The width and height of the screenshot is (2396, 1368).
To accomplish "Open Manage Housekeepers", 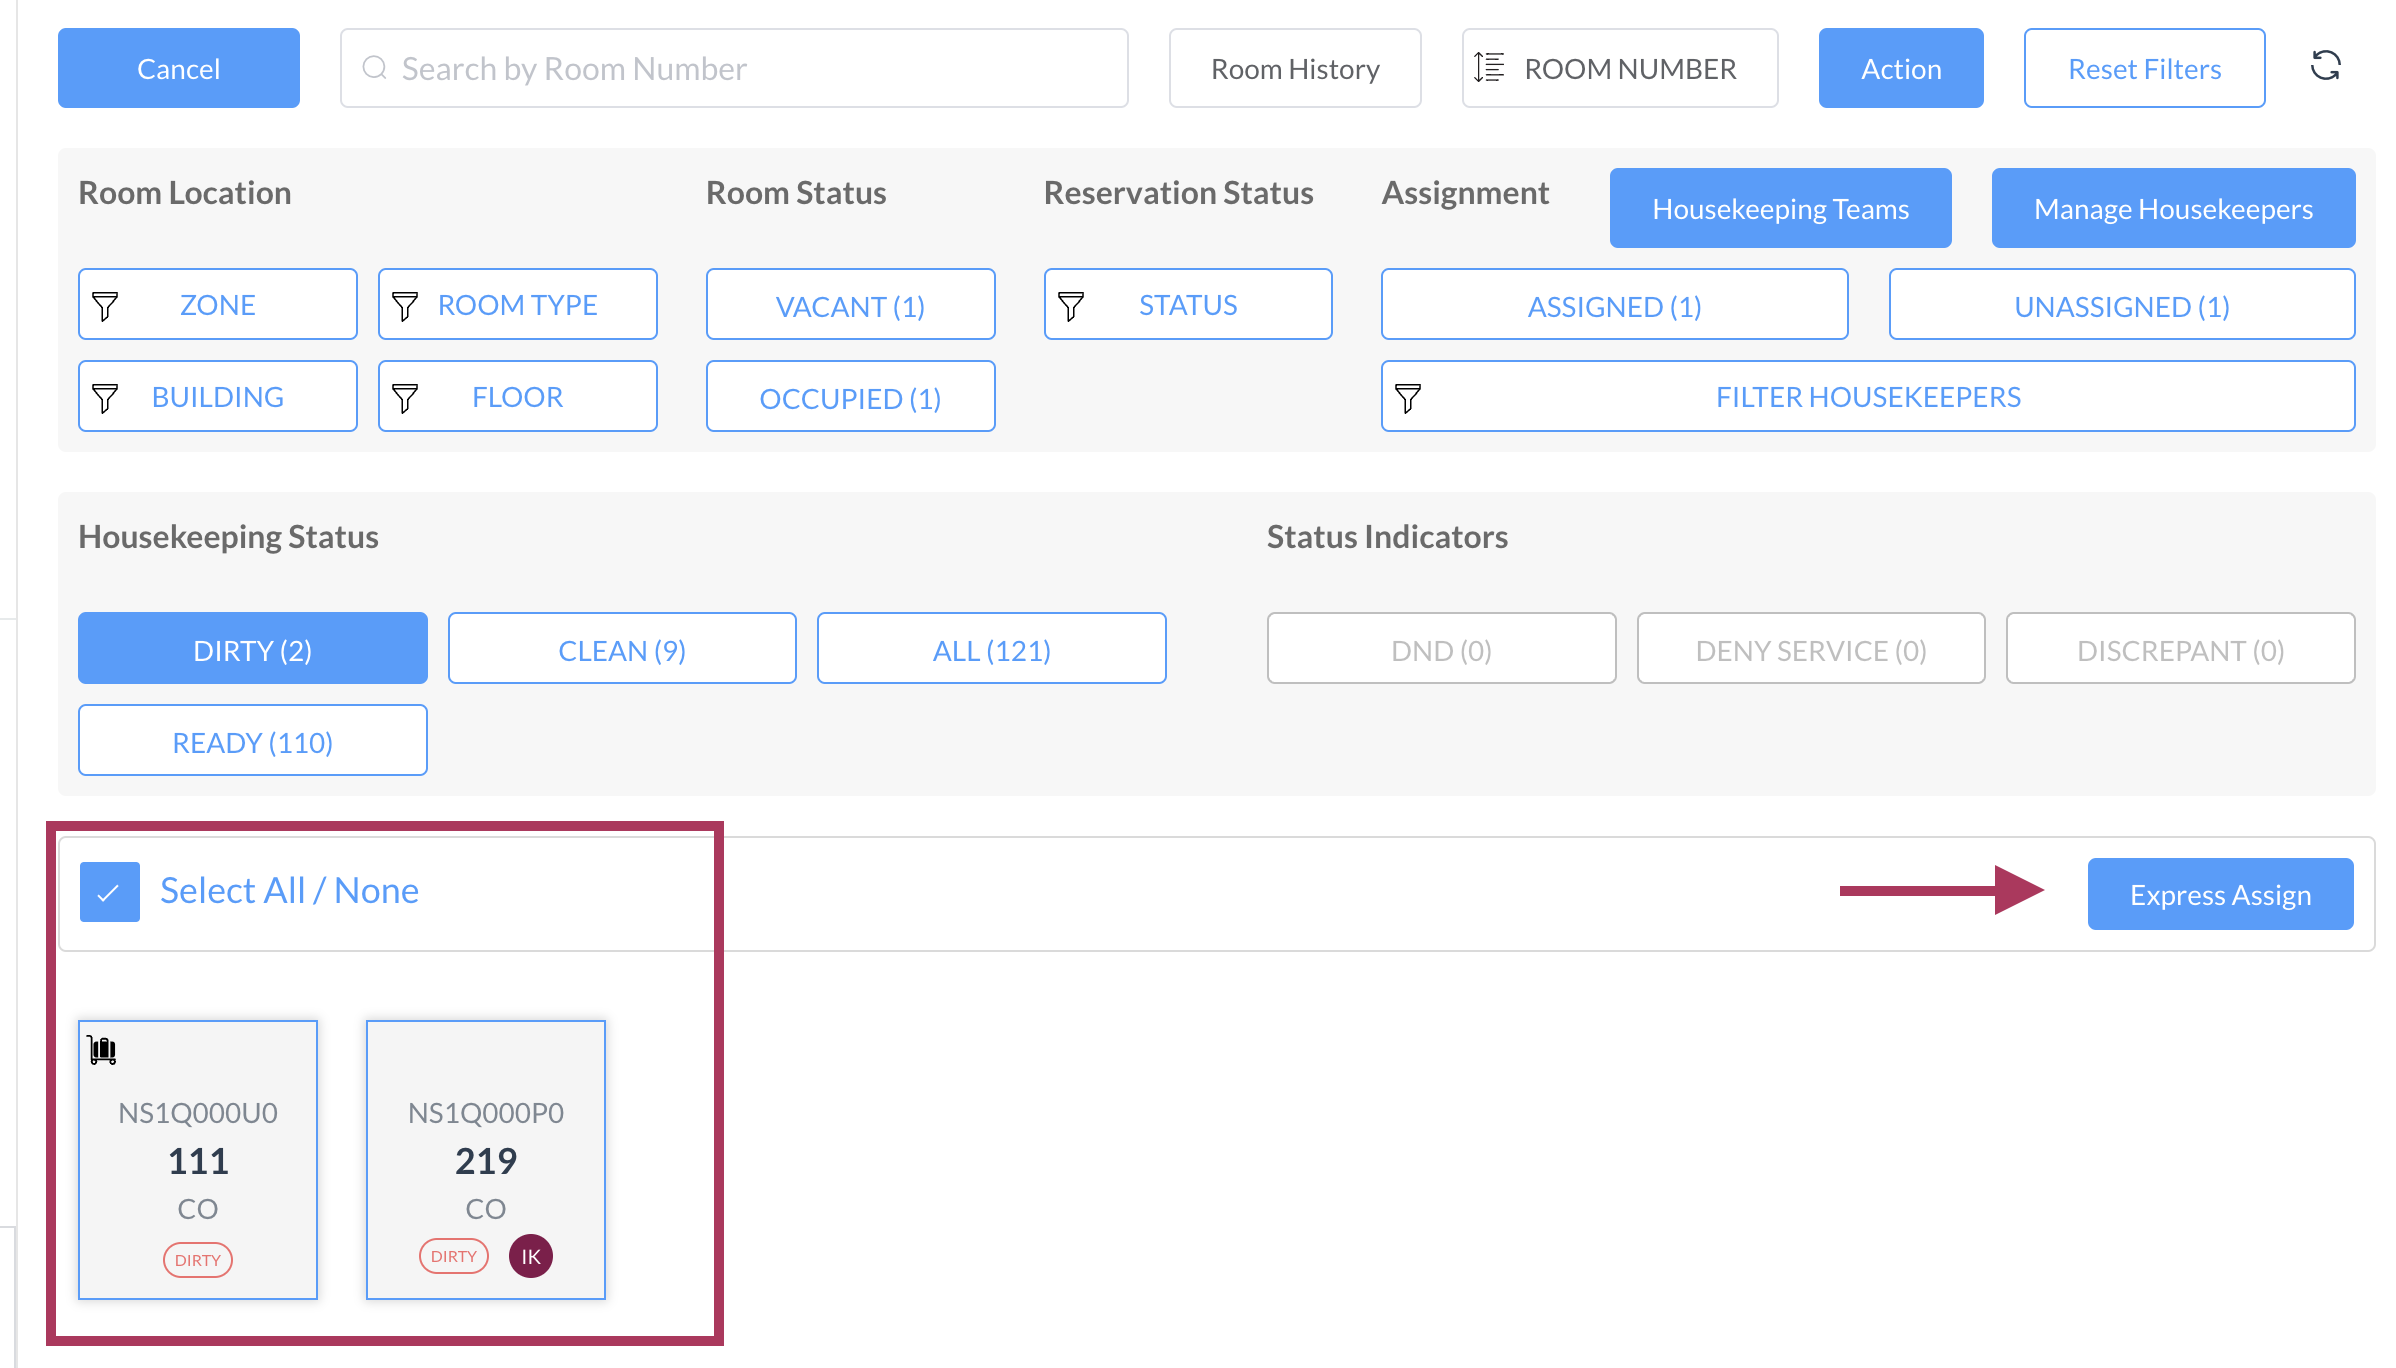I will [x=2172, y=208].
